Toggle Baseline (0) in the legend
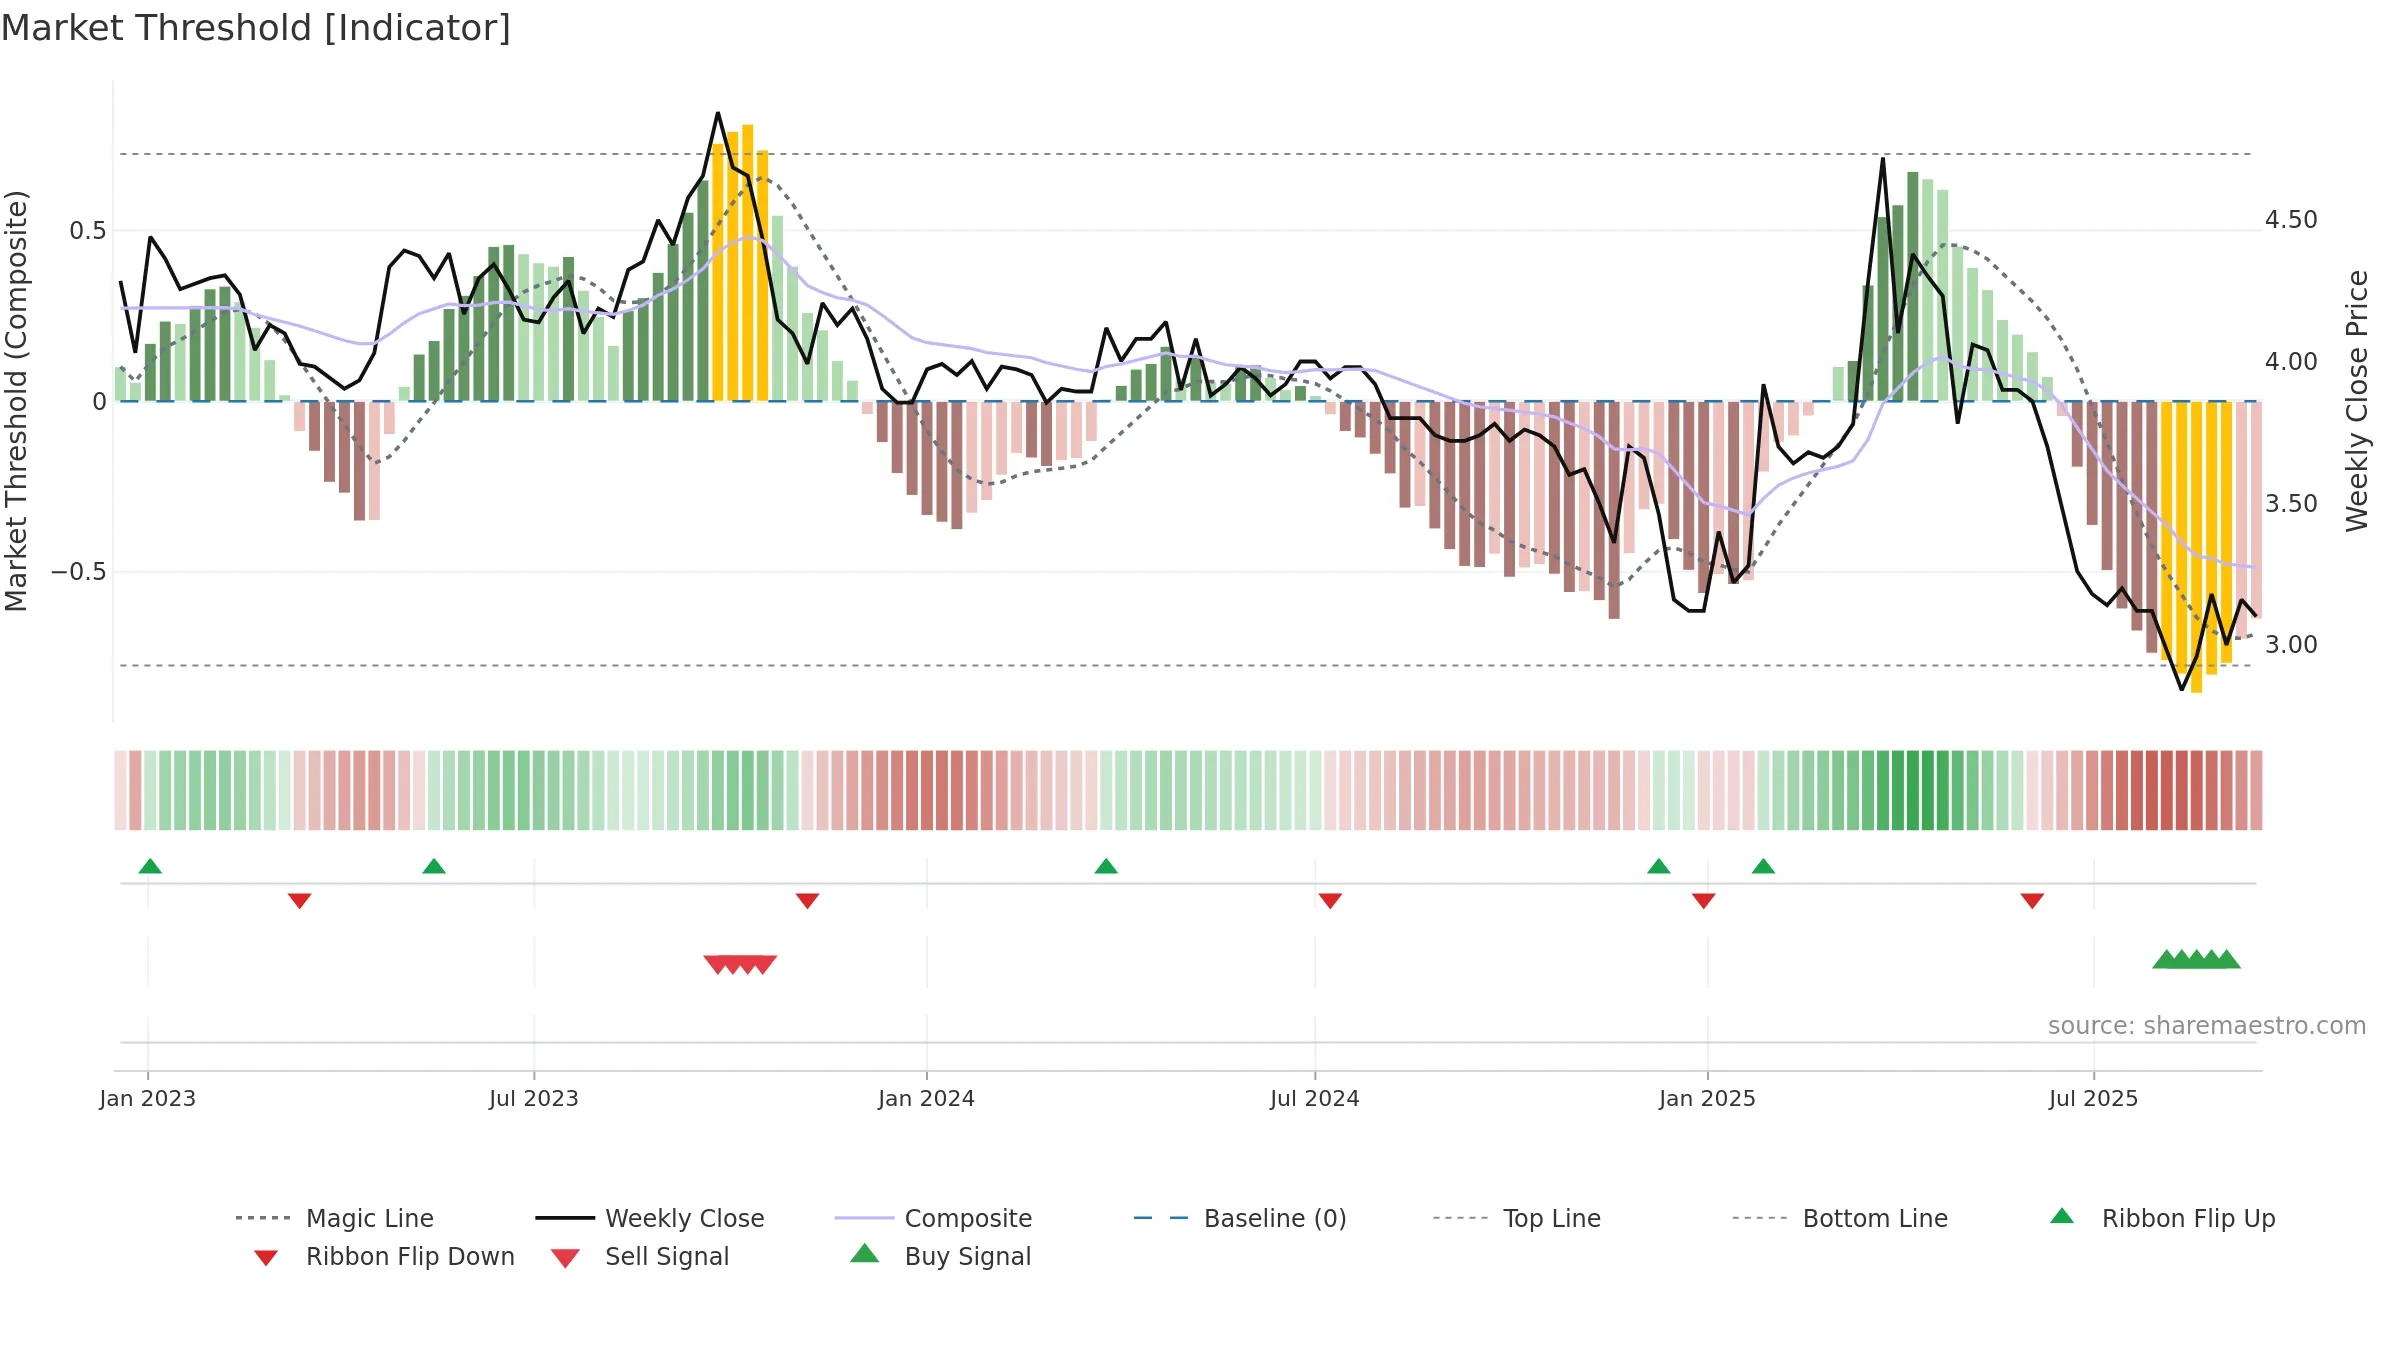This screenshot has width=2400, height=1350. (1240, 1218)
